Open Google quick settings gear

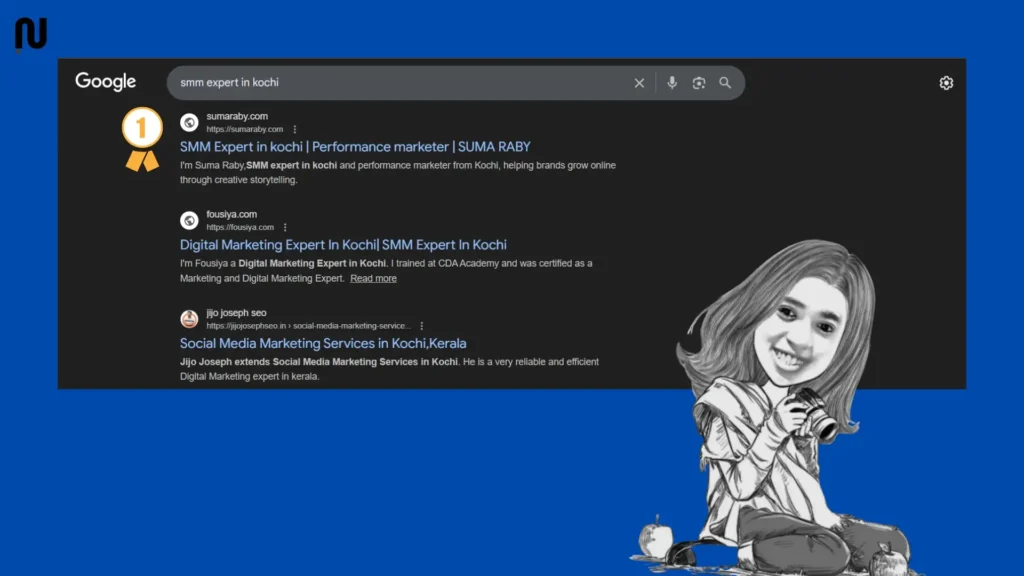946,83
